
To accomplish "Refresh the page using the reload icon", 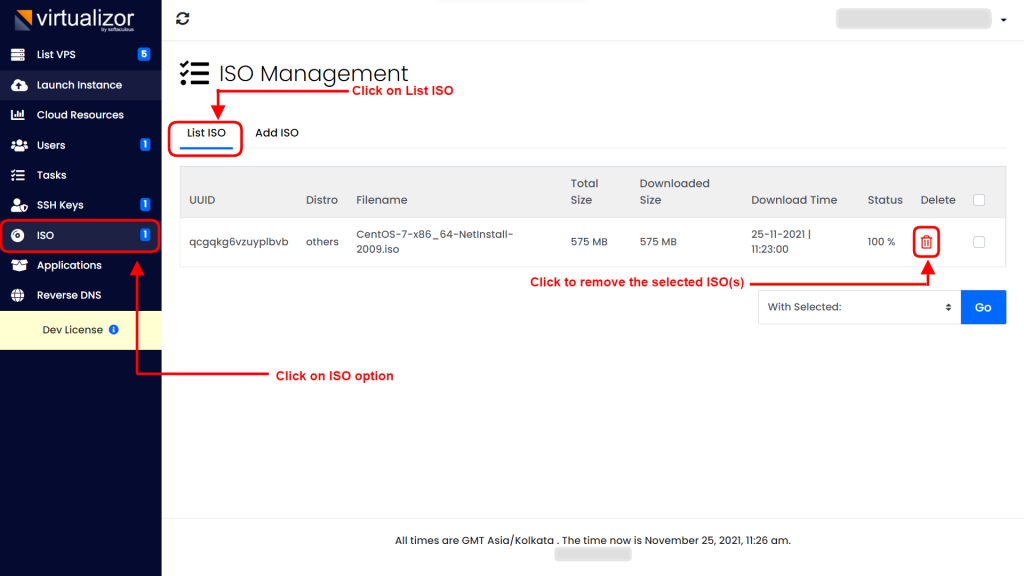I will point(181,18).
